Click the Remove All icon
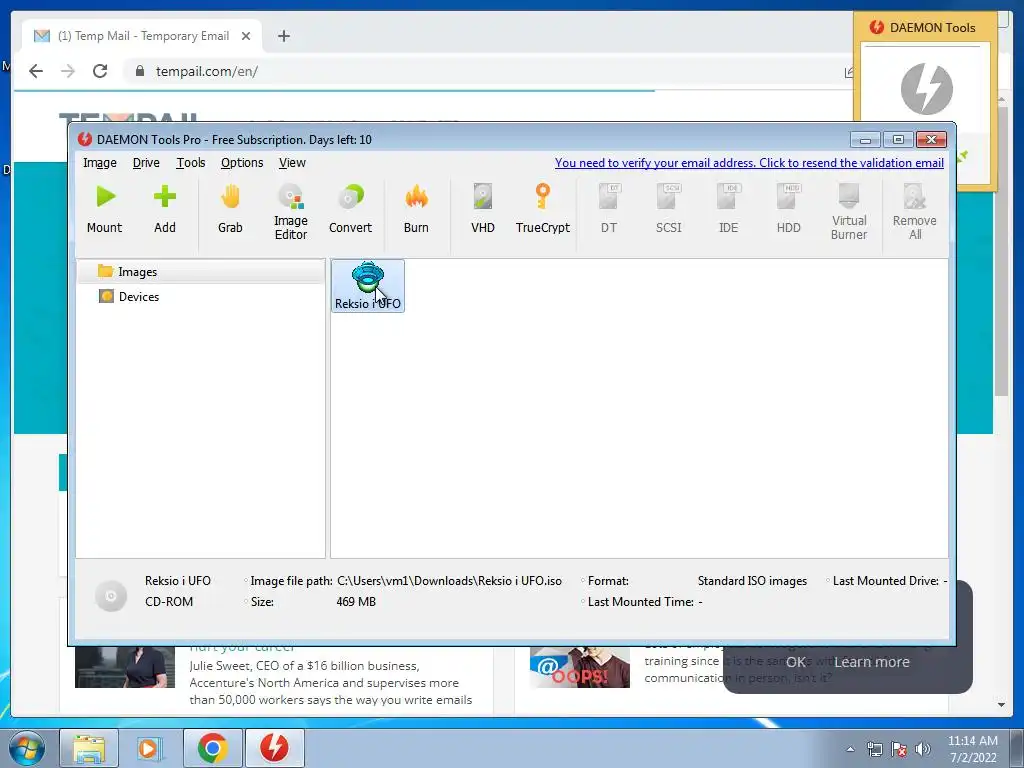The height and width of the screenshot is (768, 1024). click(x=914, y=212)
